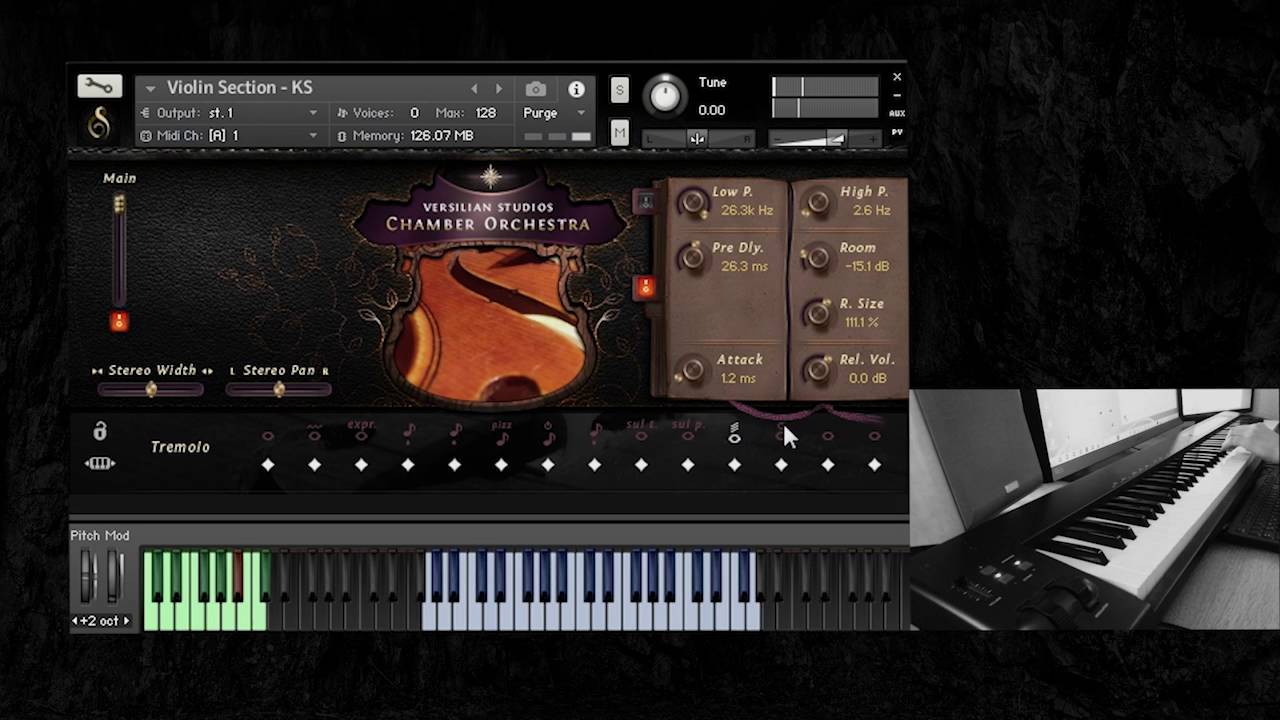The image size is (1280, 720).
Task: Click the Tune value 0.00
Action: click(712, 110)
